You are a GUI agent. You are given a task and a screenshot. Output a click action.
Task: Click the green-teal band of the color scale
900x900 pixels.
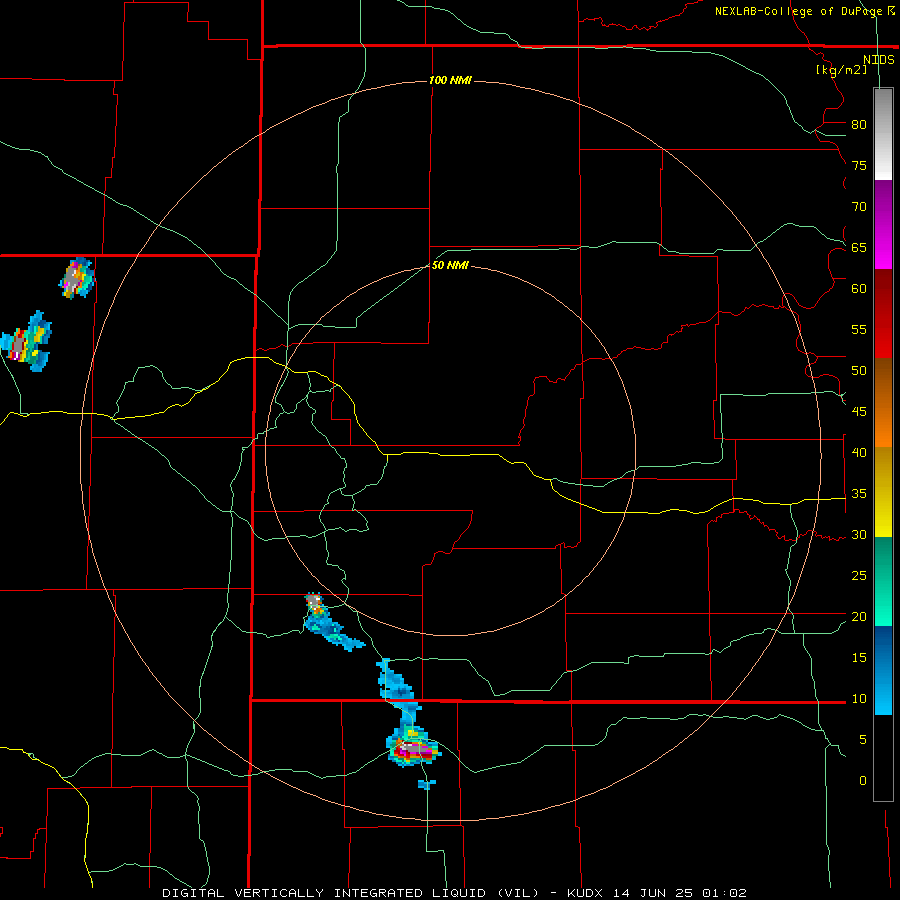(883, 581)
